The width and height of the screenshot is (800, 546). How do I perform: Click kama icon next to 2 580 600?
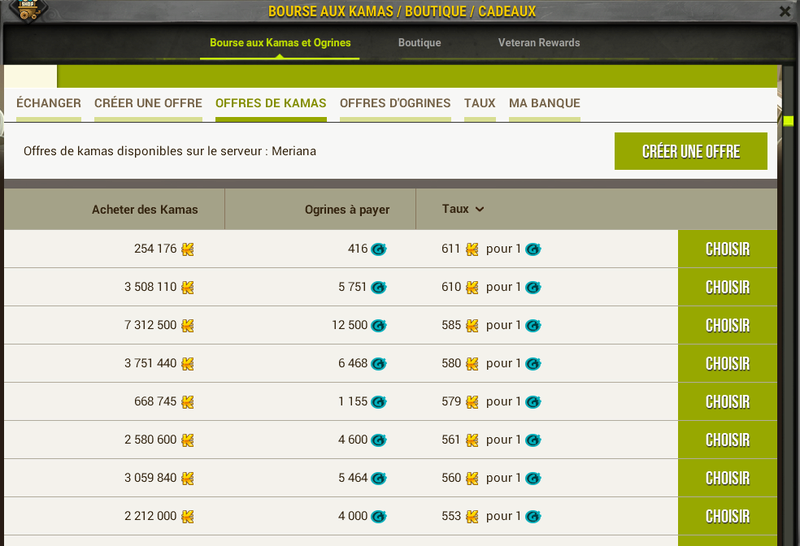pos(188,440)
